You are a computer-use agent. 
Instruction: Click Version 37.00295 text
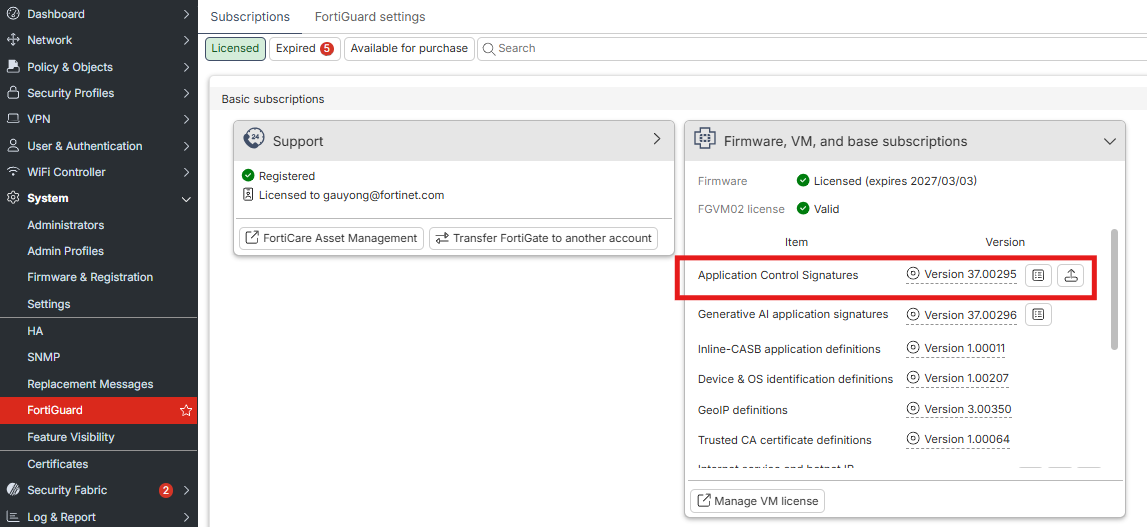click(x=970, y=274)
